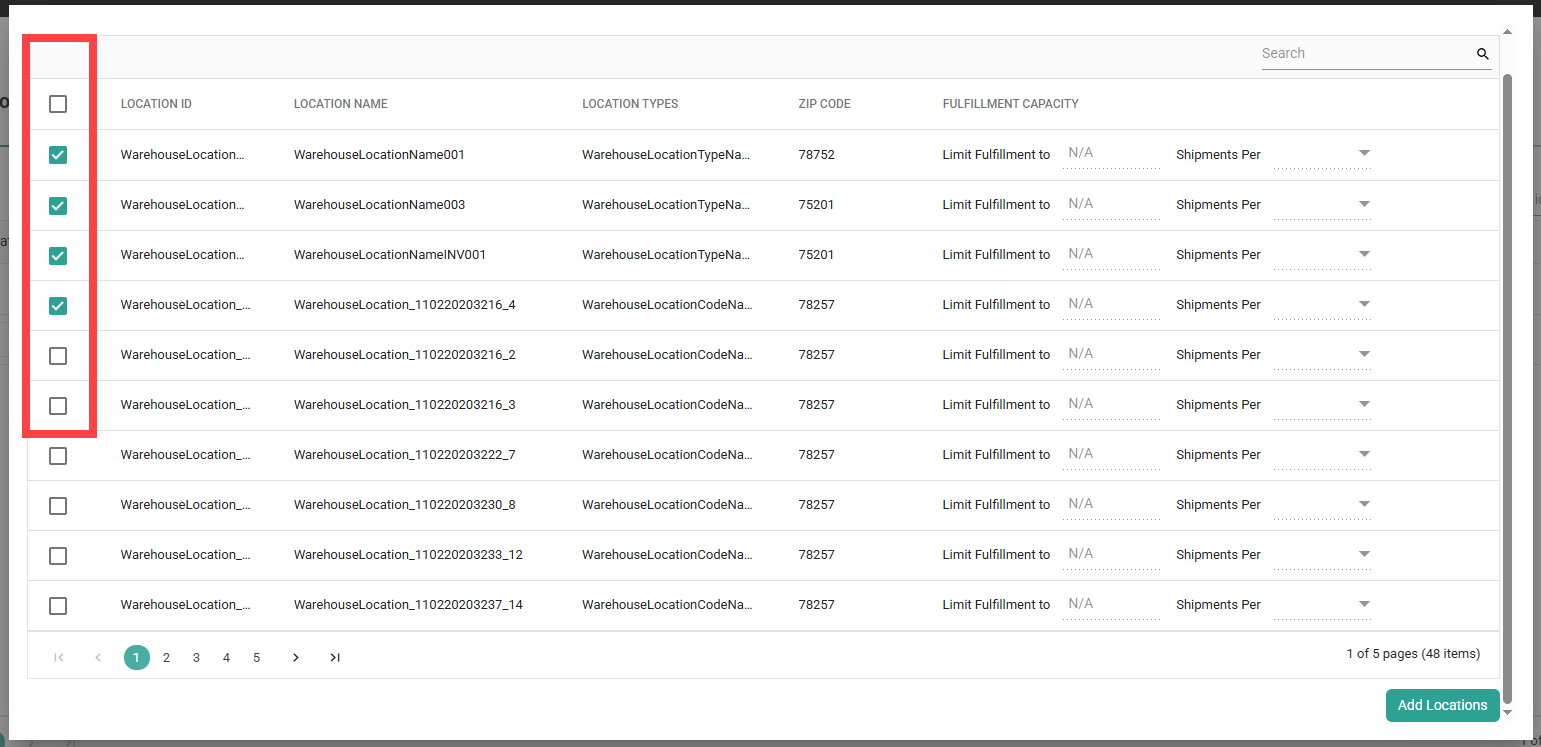
Task: Click the search magnifier icon
Action: coord(1483,53)
